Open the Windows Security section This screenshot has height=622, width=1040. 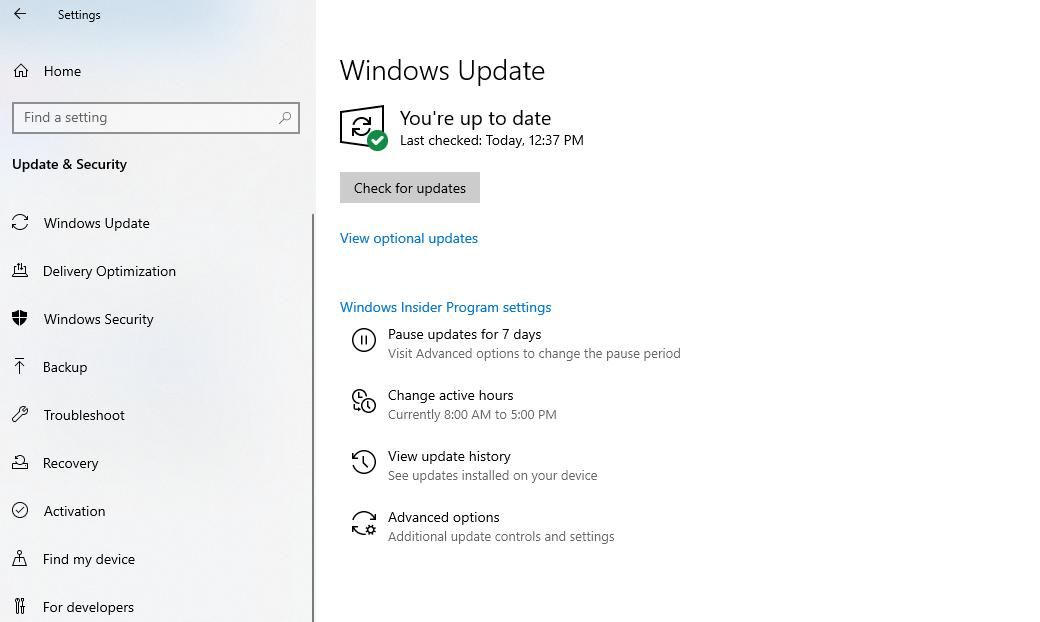pos(98,319)
